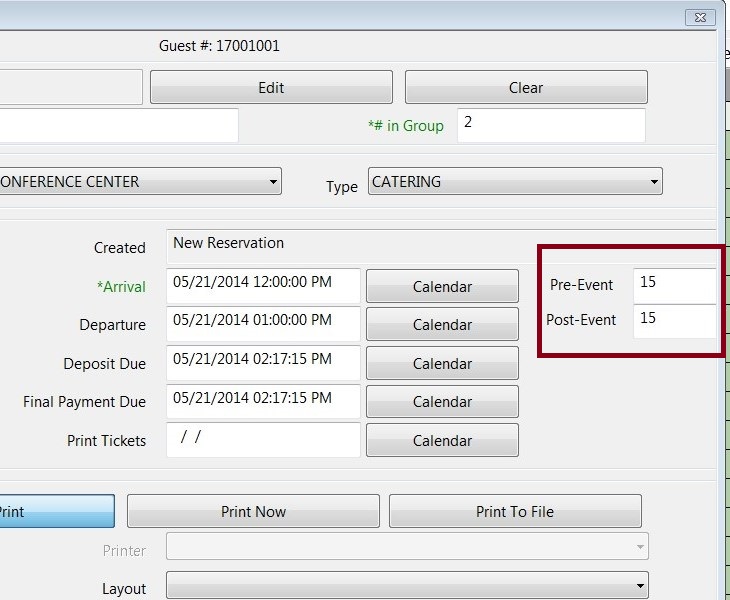The width and height of the screenshot is (730, 600).
Task: Expand the Layout dropdown
Action: pos(407,587)
